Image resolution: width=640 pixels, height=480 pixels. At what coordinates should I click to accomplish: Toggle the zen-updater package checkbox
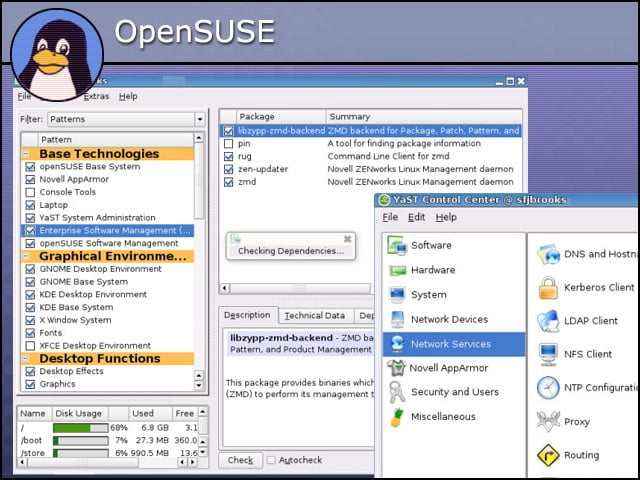pyautogui.click(x=229, y=169)
